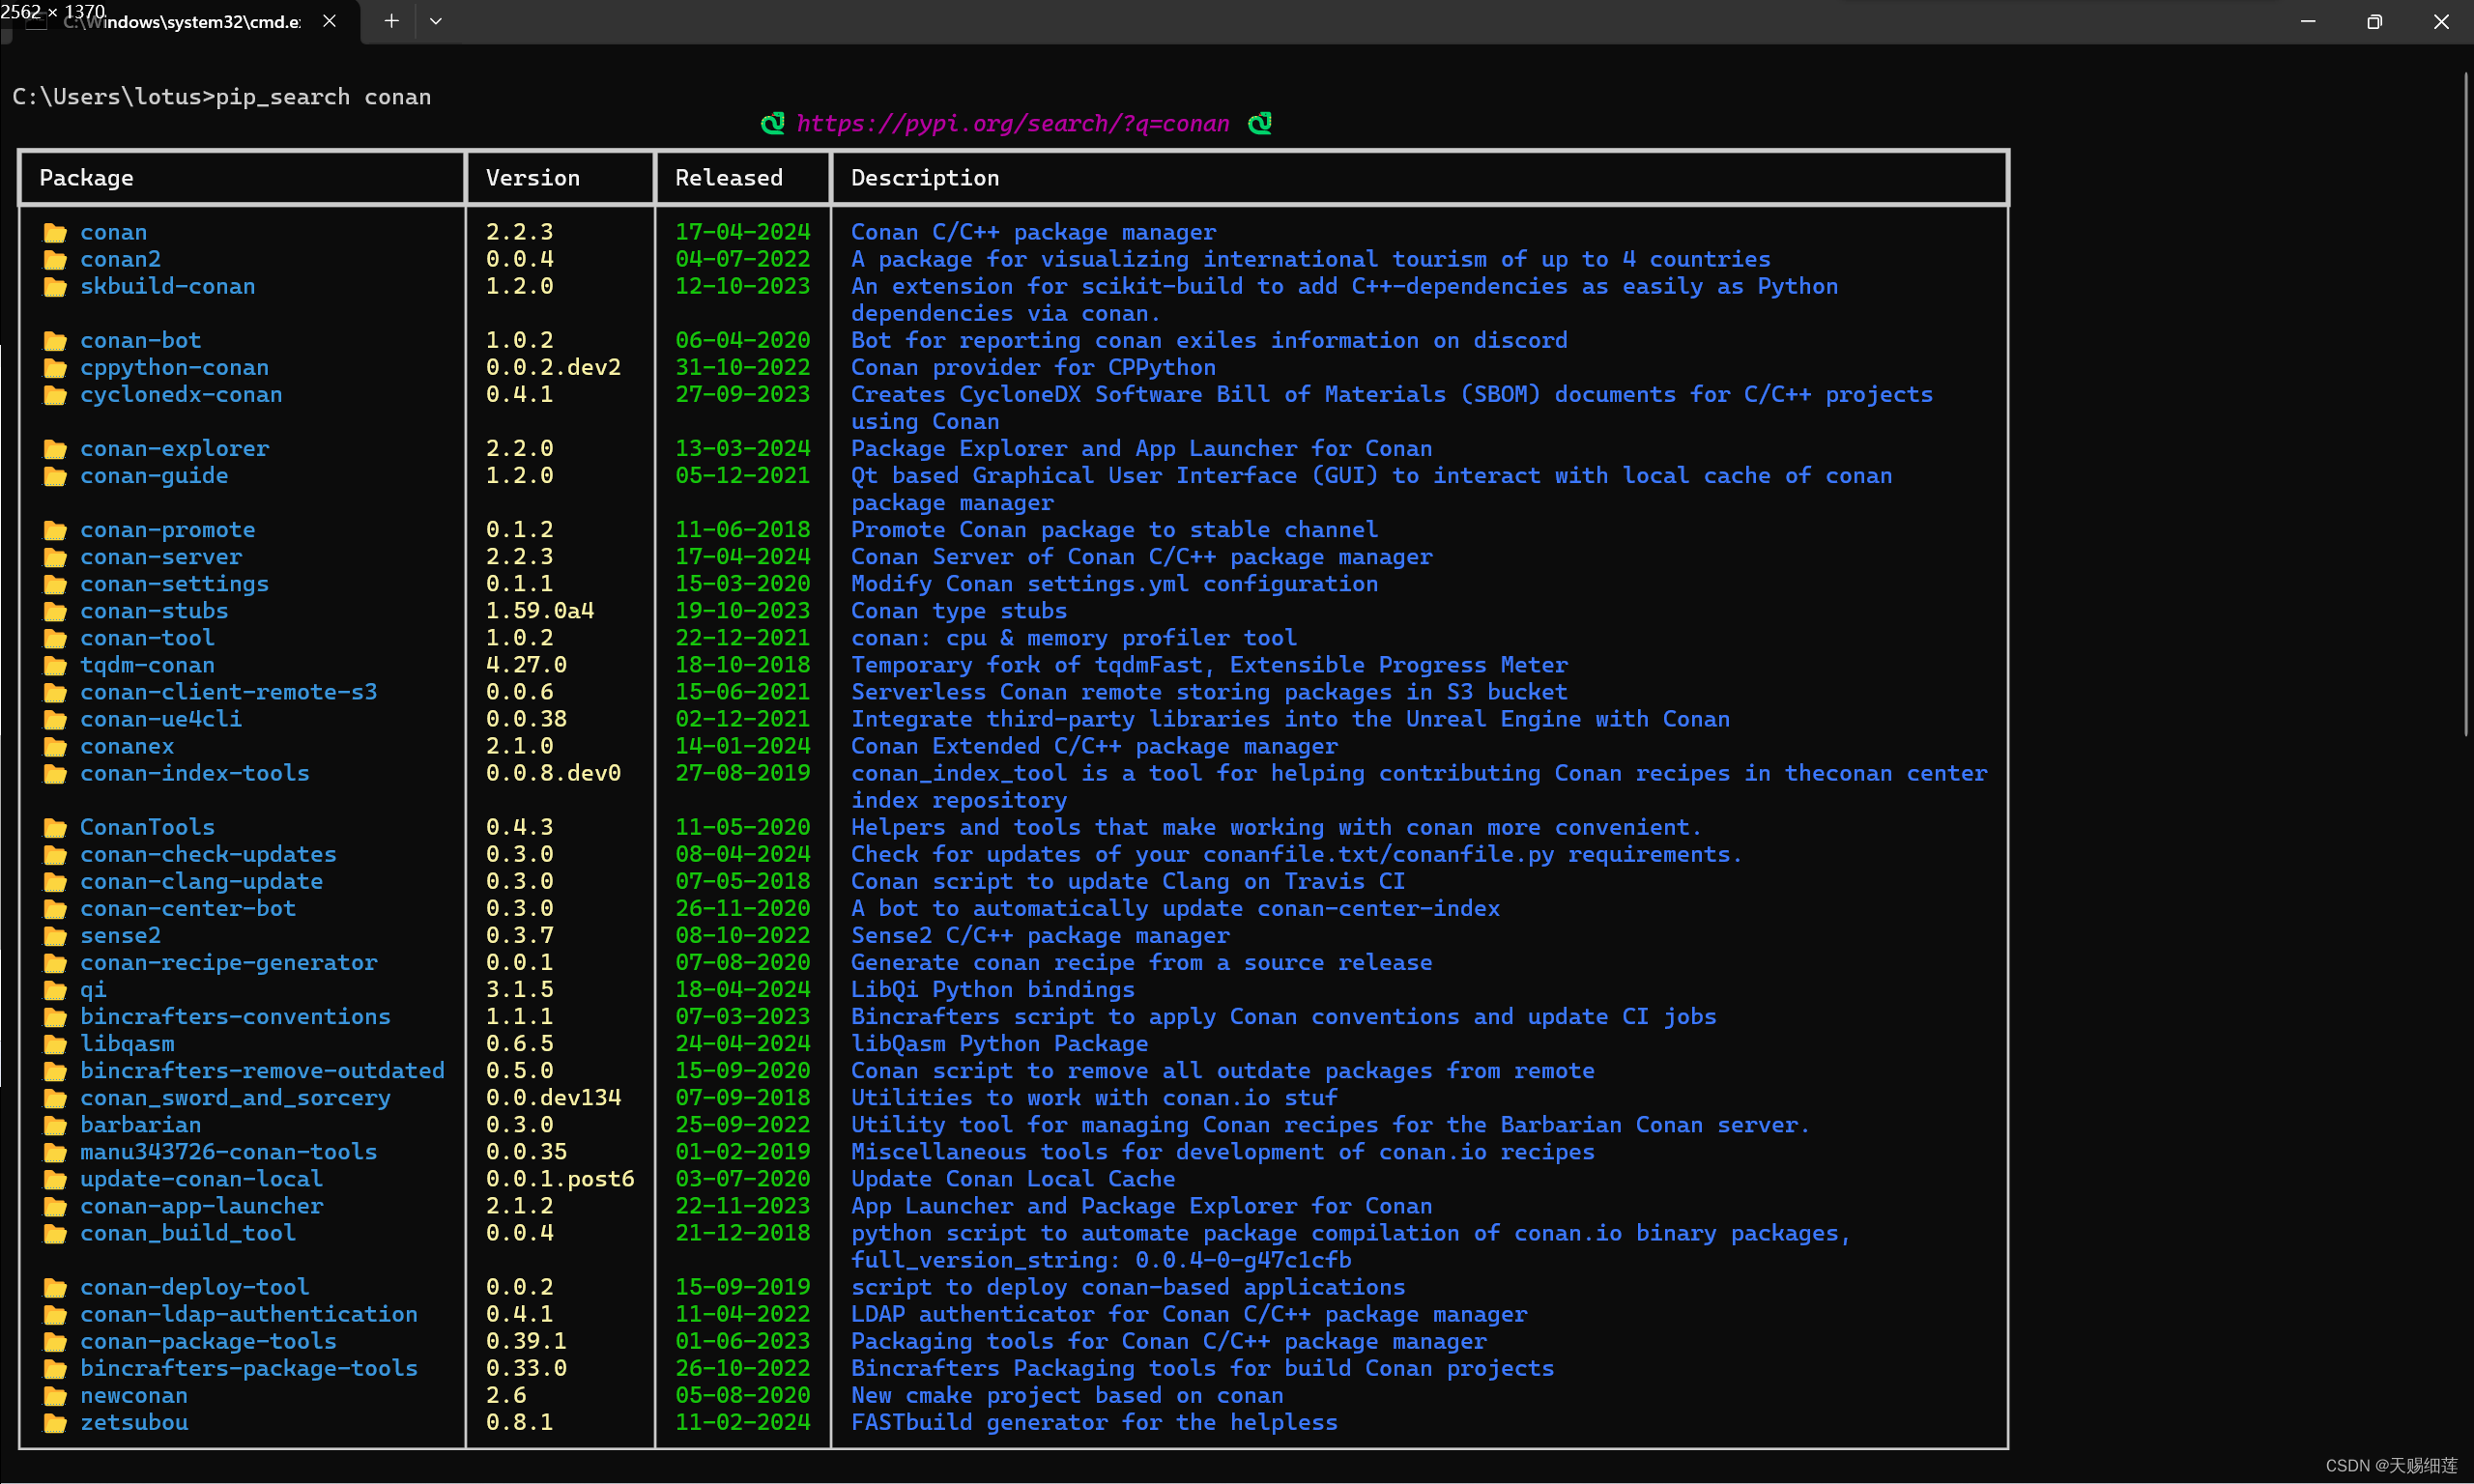Viewport: 2474px width, 1484px height.
Task: Open the new tab dropdown chevron
Action: click(436, 21)
